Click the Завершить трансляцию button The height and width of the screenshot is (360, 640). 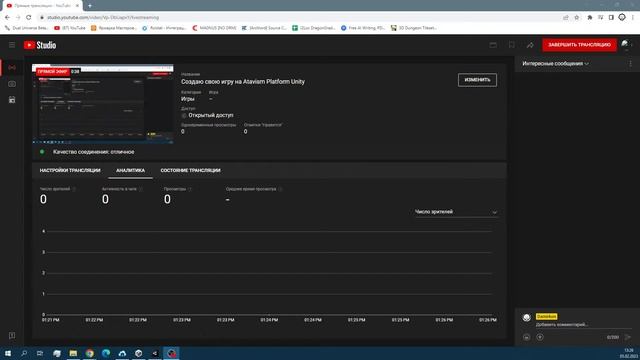(579, 45)
